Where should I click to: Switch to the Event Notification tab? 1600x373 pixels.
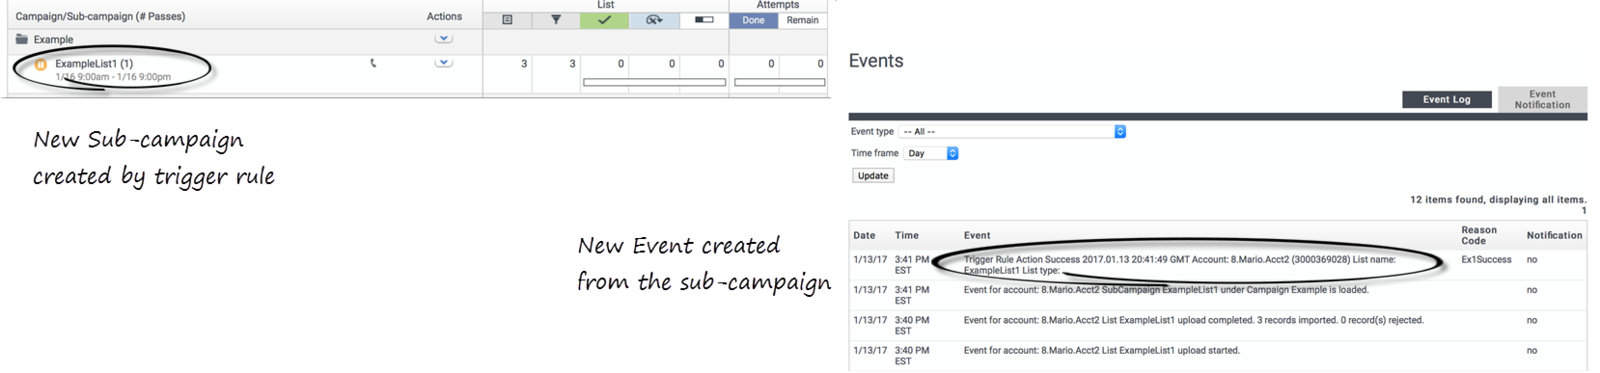pyautogui.click(x=1542, y=99)
